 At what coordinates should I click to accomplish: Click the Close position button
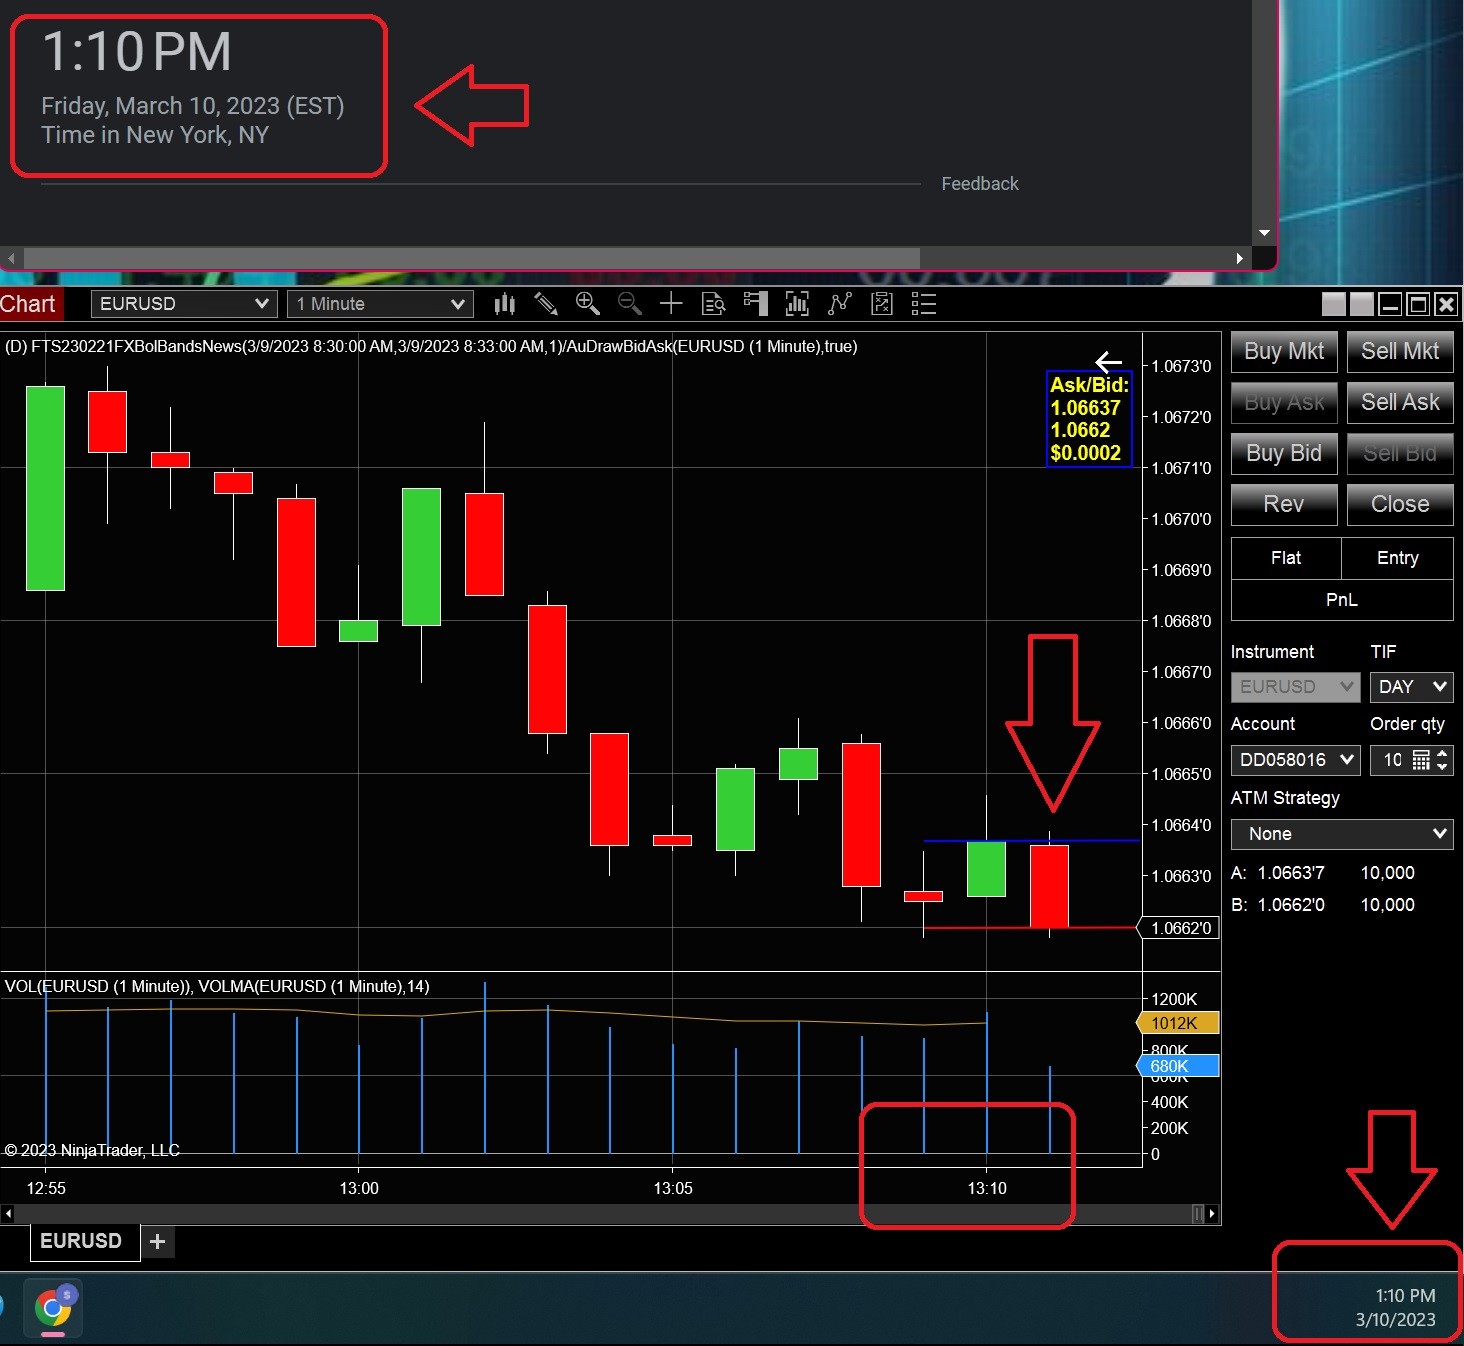pyautogui.click(x=1400, y=504)
